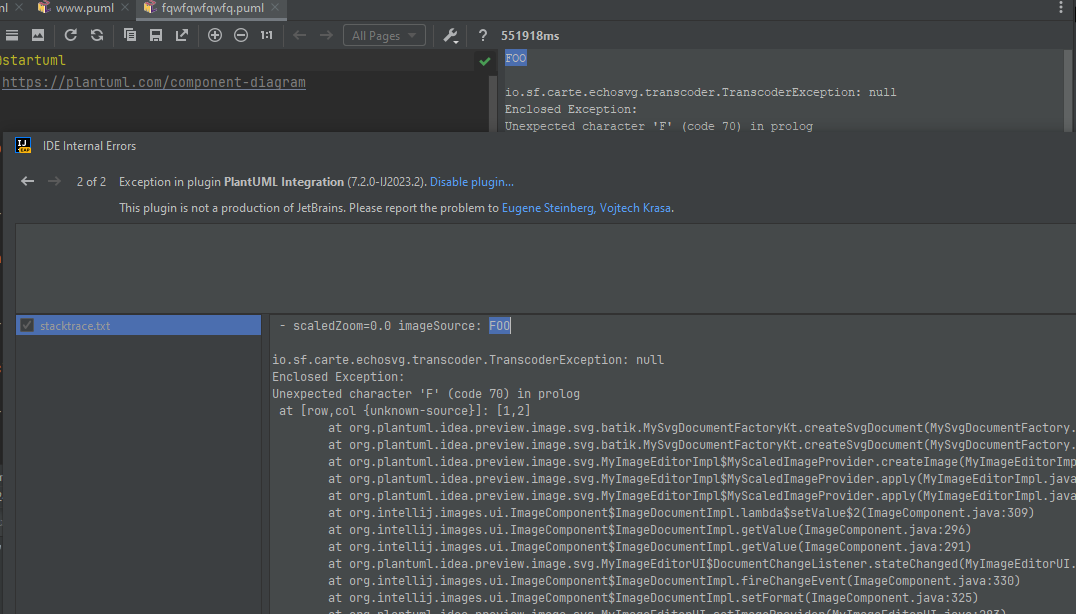Open the plantuml.com component-diagram link

[x=154, y=82]
